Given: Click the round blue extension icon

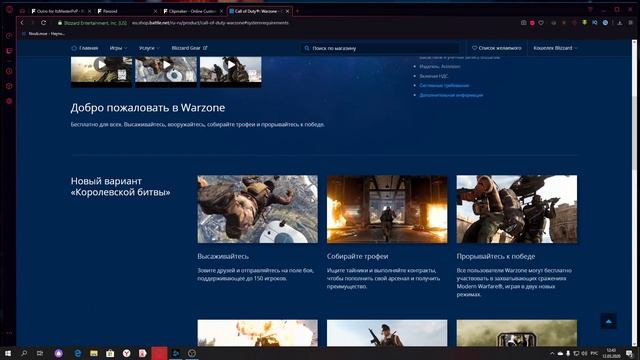Looking at the screenshot, I should 605,23.
